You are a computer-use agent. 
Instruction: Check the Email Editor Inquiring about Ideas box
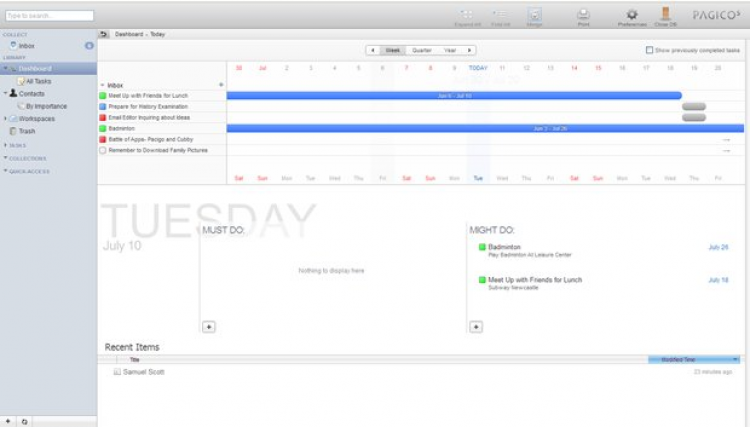102,118
